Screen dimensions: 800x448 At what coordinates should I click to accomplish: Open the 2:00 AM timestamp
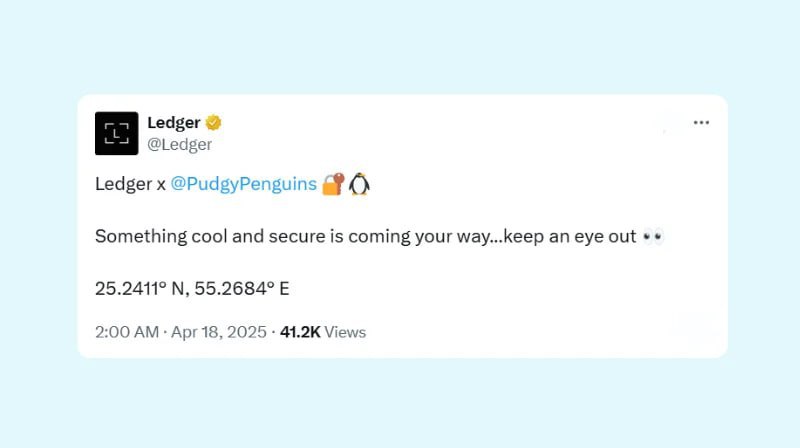[127, 332]
